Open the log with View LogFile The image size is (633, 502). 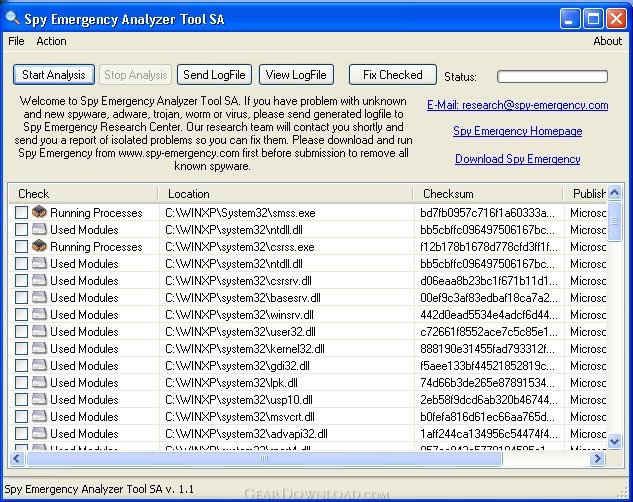(x=296, y=75)
